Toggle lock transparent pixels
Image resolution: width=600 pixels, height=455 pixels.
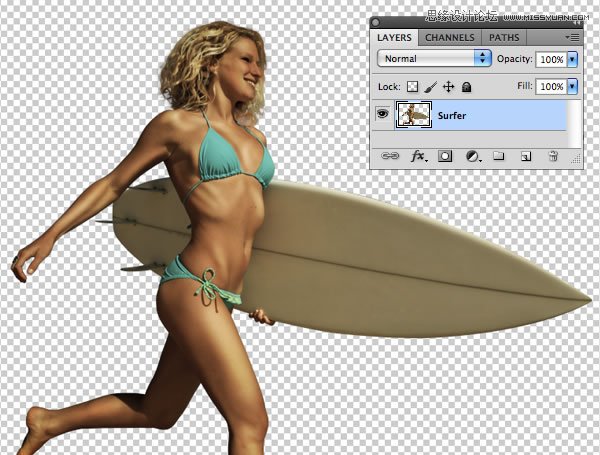pyautogui.click(x=412, y=87)
